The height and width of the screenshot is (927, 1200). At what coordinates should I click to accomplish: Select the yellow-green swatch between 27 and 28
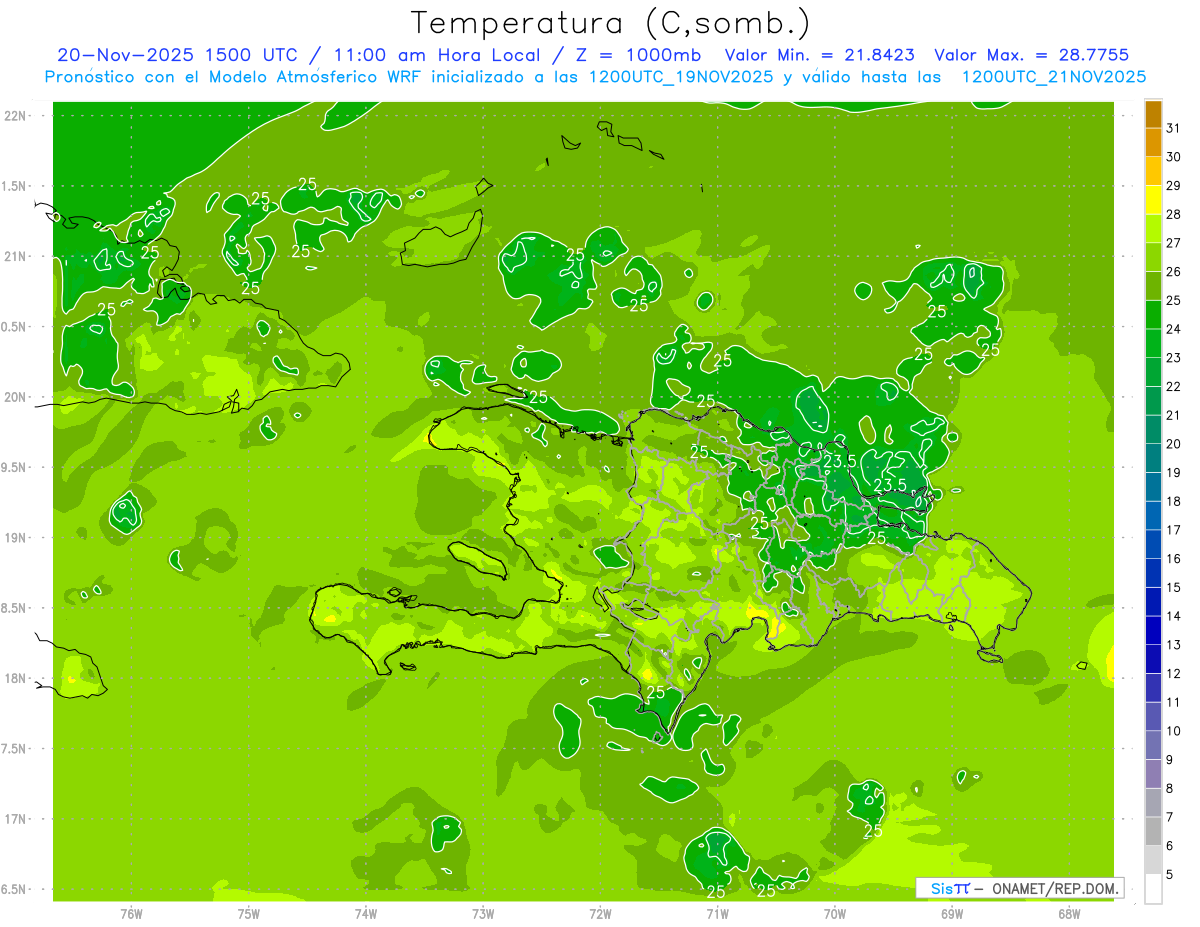tap(1153, 229)
